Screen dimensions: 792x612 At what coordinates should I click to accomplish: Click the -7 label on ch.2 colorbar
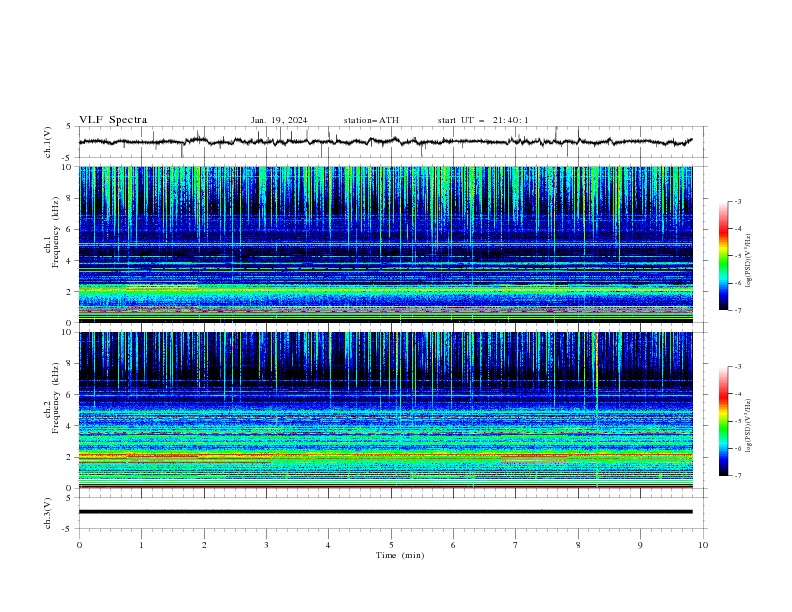pyautogui.click(x=738, y=475)
